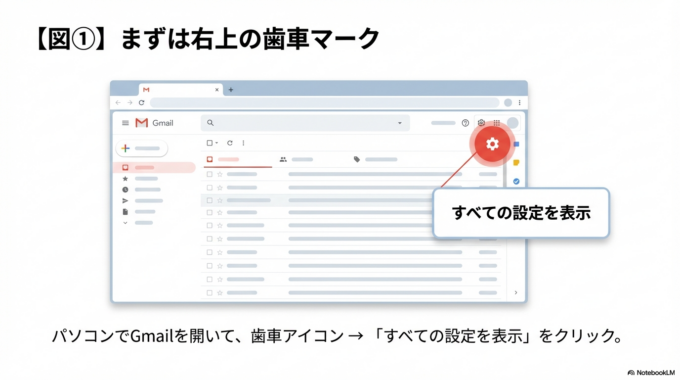Image resolution: width=680 pixels, height=380 pixels.
Task: Expand the select-all checkbox dropdown arrow
Action: [216, 143]
